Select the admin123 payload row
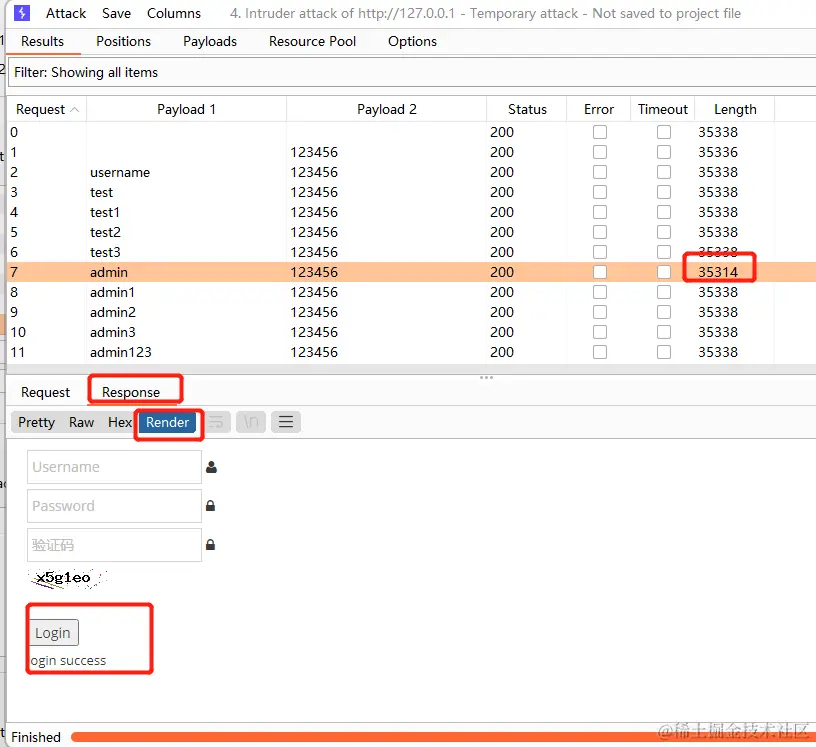The height and width of the screenshot is (747, 816). 411,352
